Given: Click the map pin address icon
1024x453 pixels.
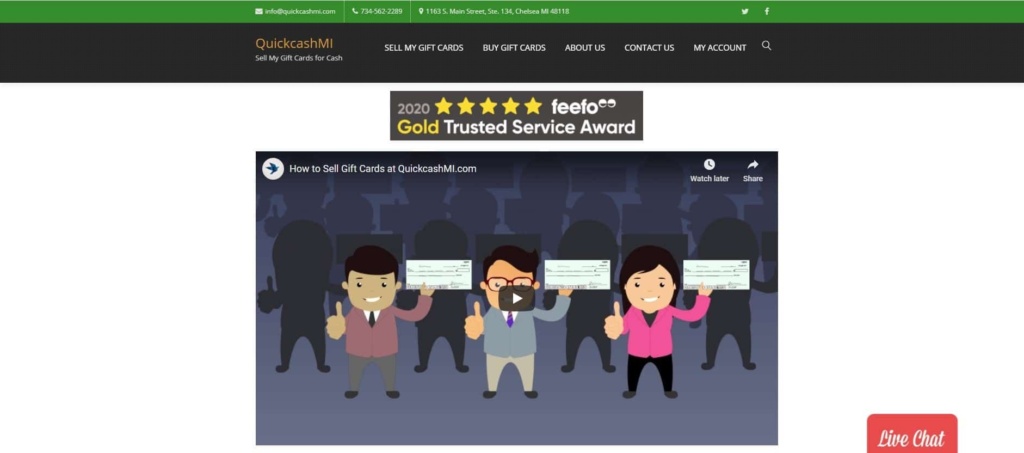Looking at the screenshot, I should [421, 11].
